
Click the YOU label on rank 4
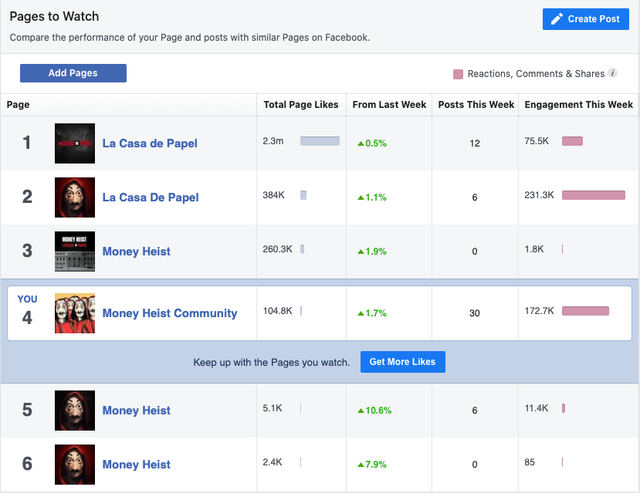pos(27,299)
